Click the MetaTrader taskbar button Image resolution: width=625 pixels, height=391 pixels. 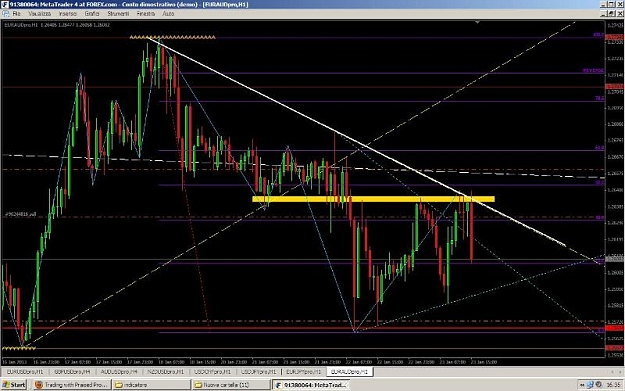click(311, 385)
